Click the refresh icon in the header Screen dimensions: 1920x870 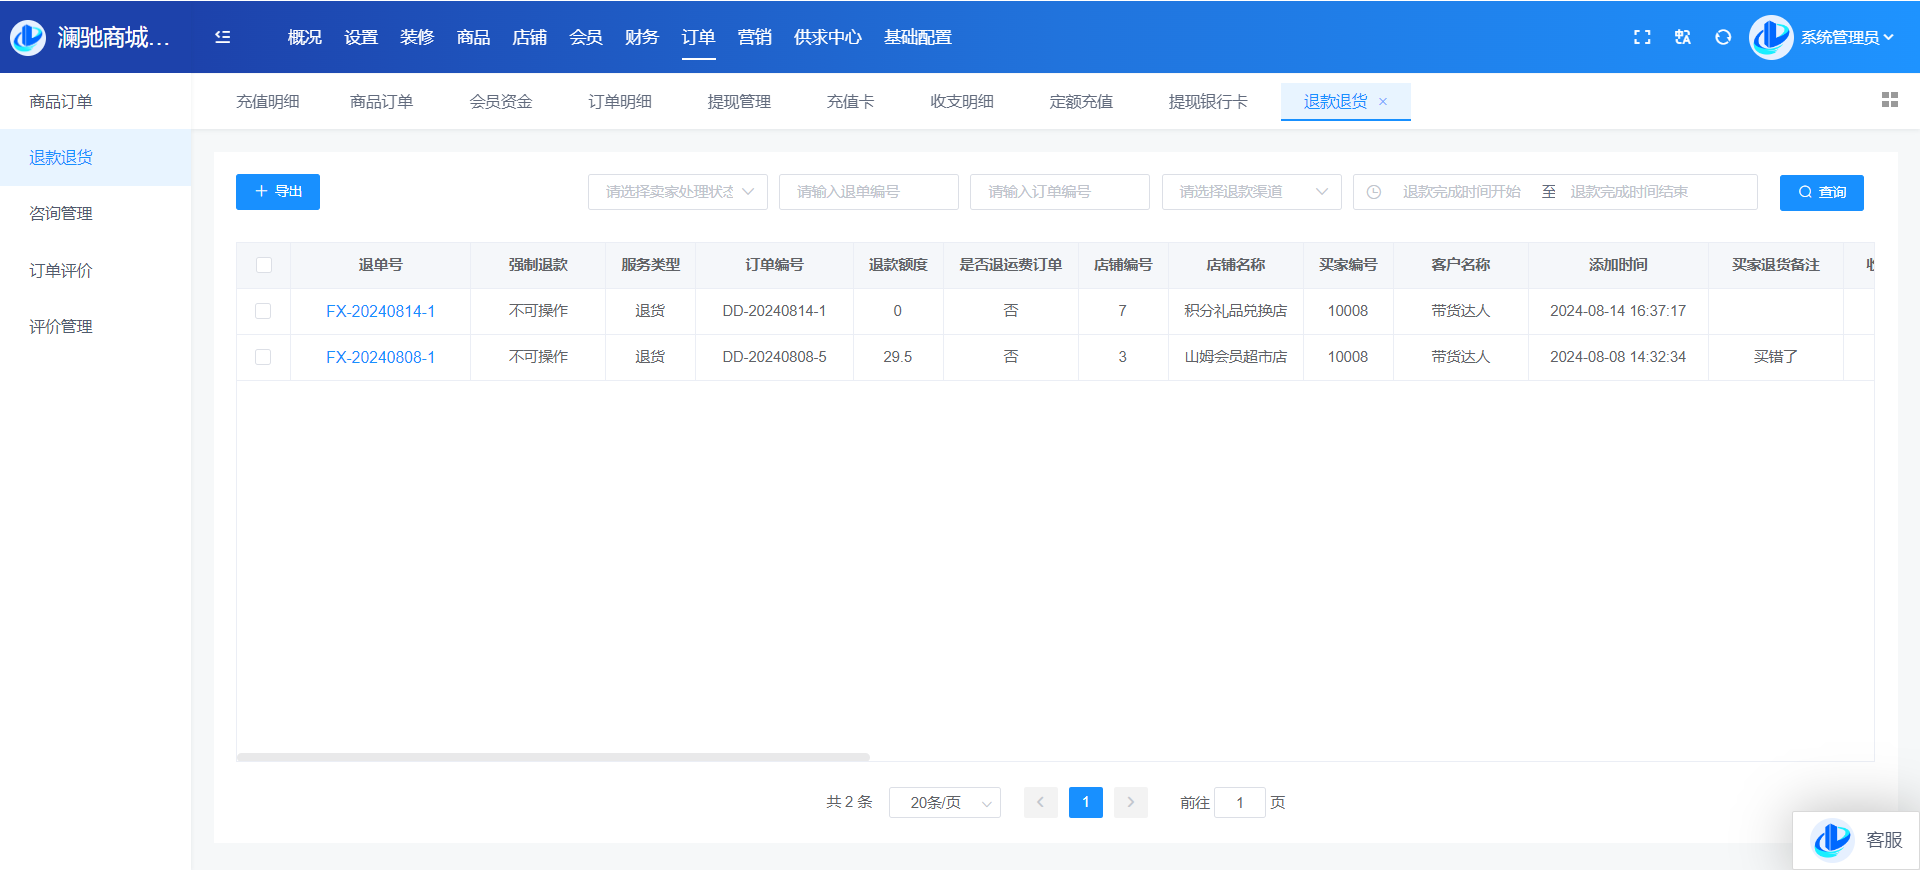(x=1723, y=37)
